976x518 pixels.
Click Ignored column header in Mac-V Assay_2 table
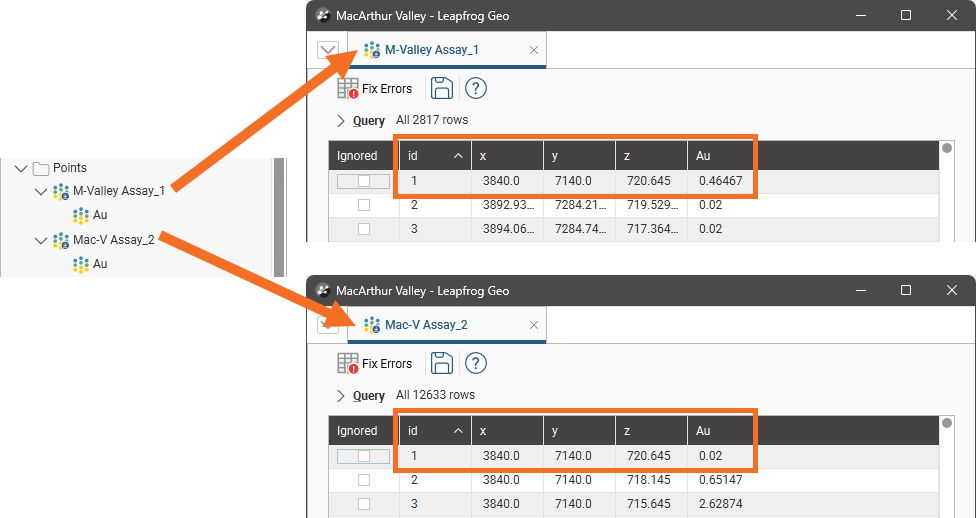(364, 431)
